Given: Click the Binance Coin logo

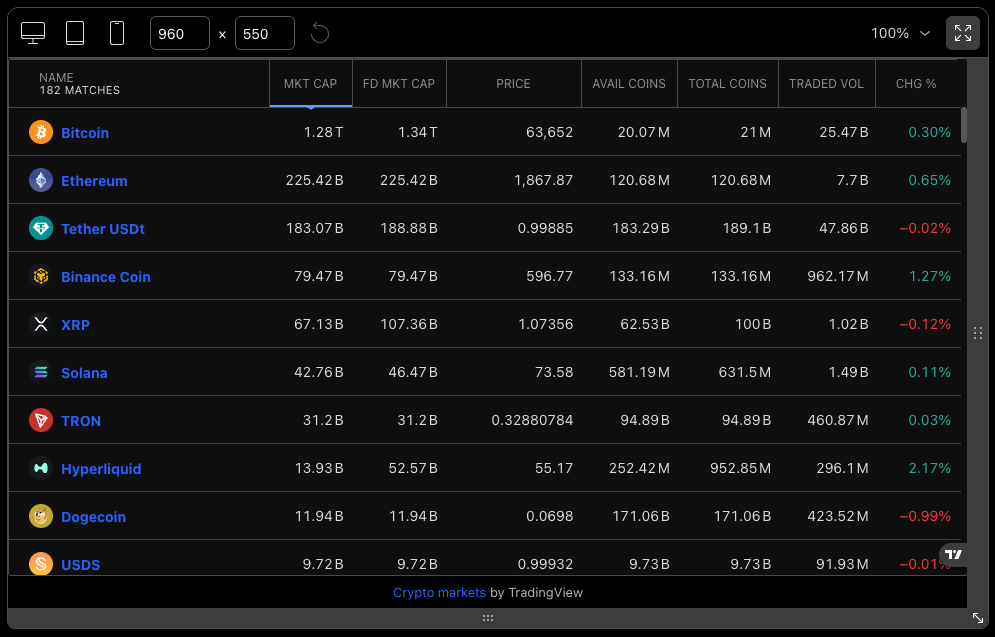Looking at the screenshot, I should 41,276.
